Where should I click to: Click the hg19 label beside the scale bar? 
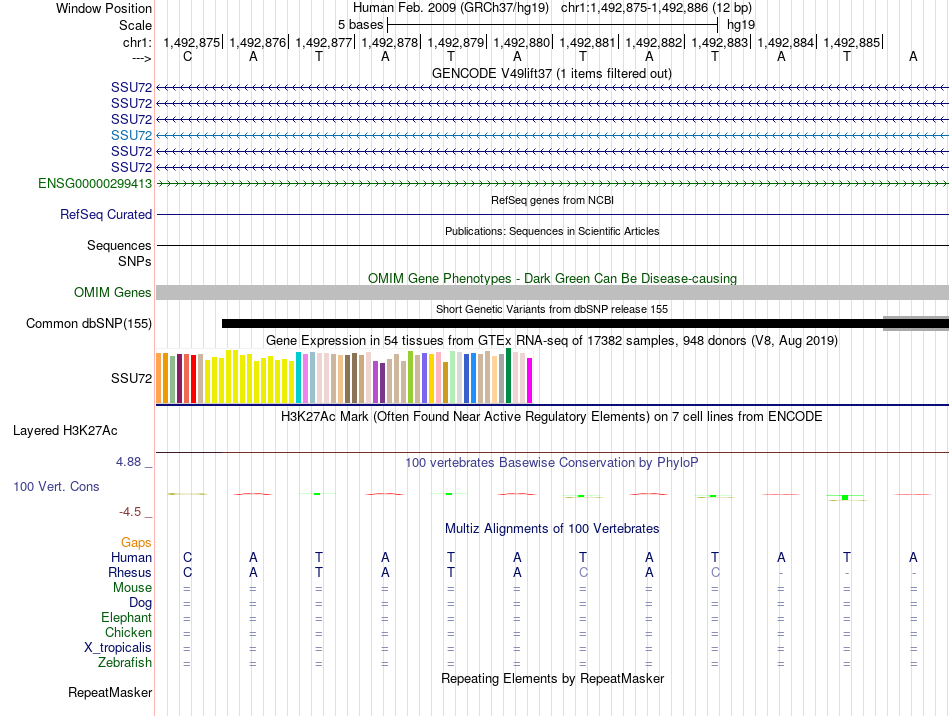(x=741, y=25)
